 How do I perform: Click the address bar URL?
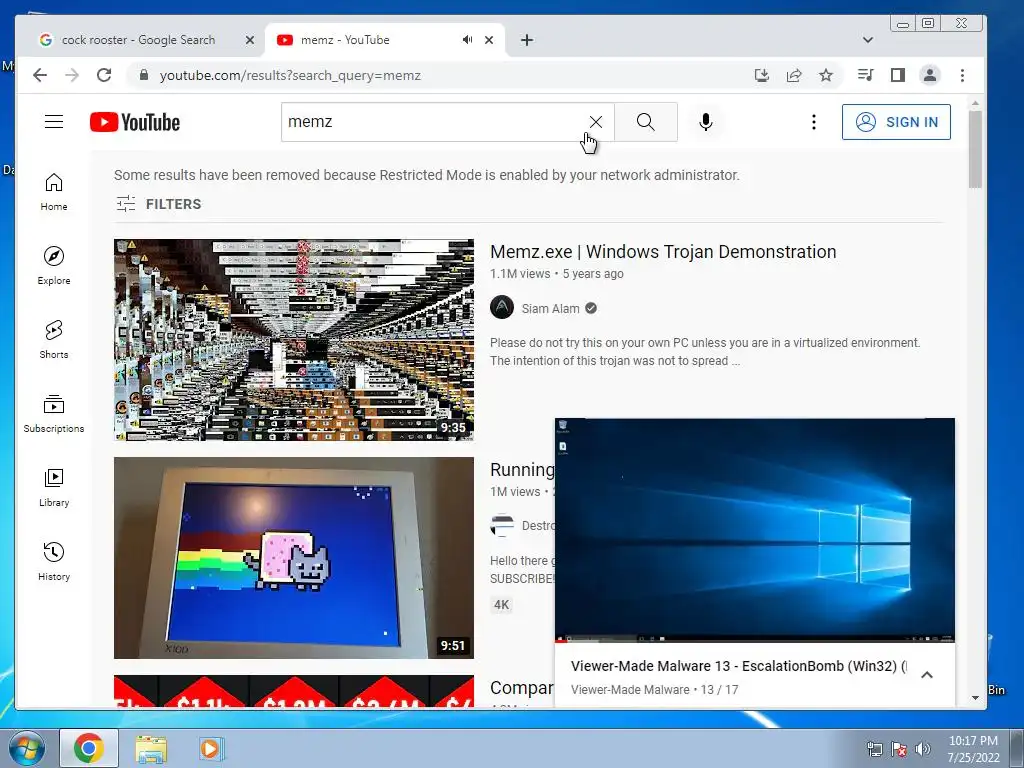(290, 76)
